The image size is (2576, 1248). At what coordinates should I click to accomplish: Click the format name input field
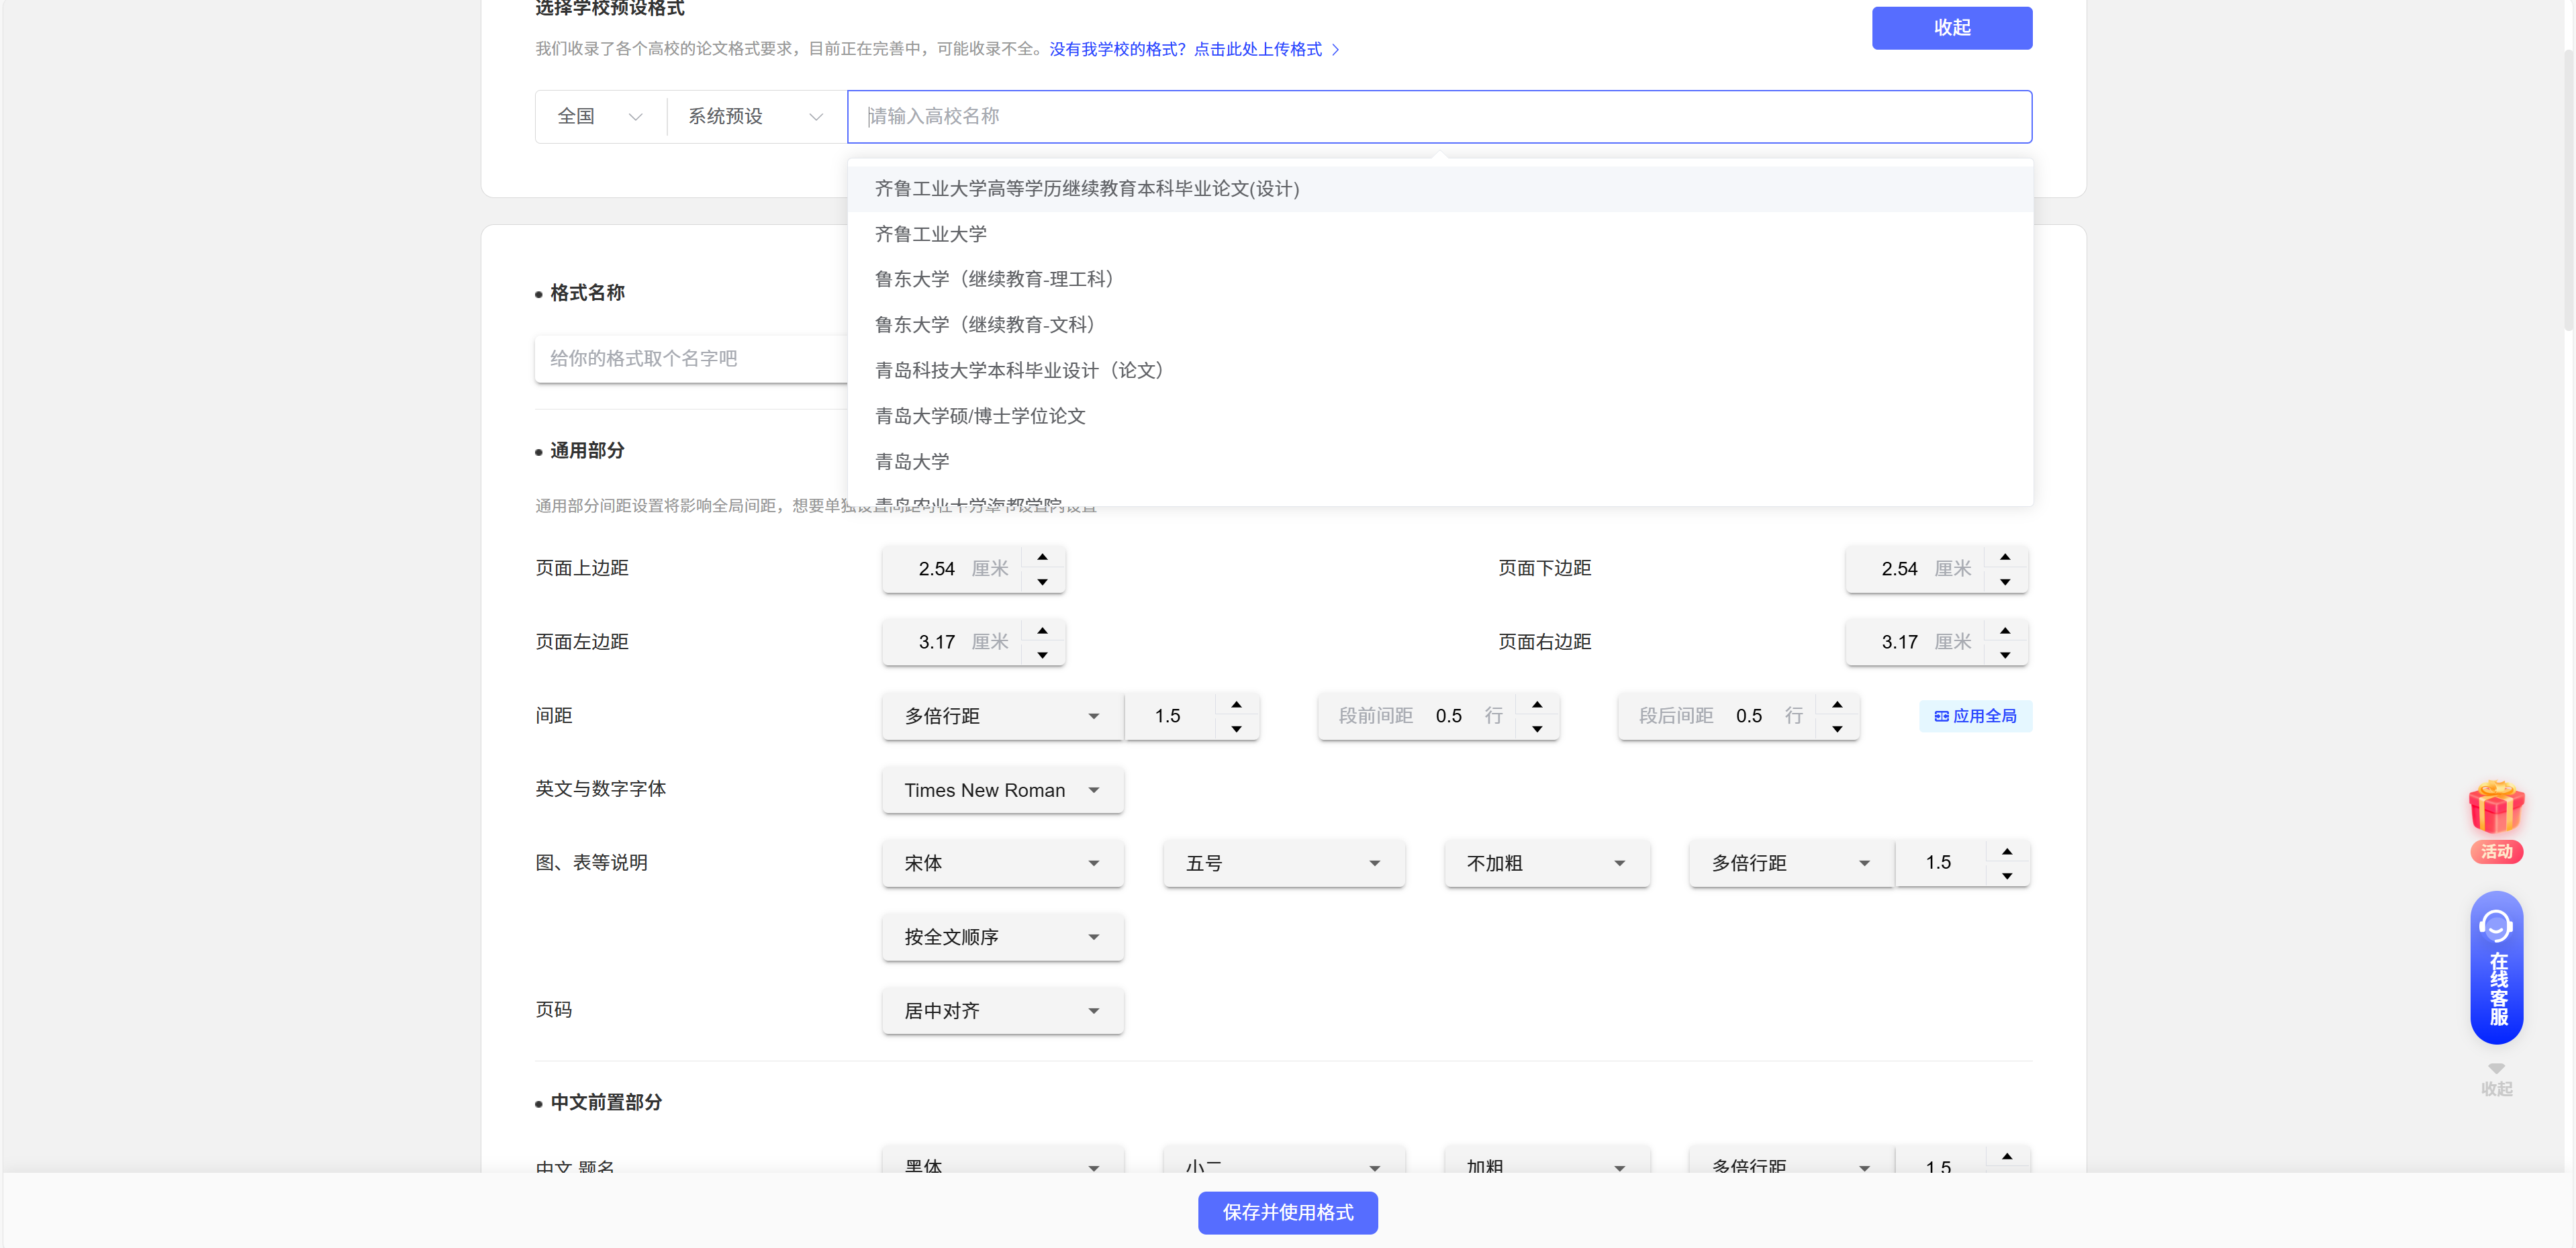click(x=690, y=358)
